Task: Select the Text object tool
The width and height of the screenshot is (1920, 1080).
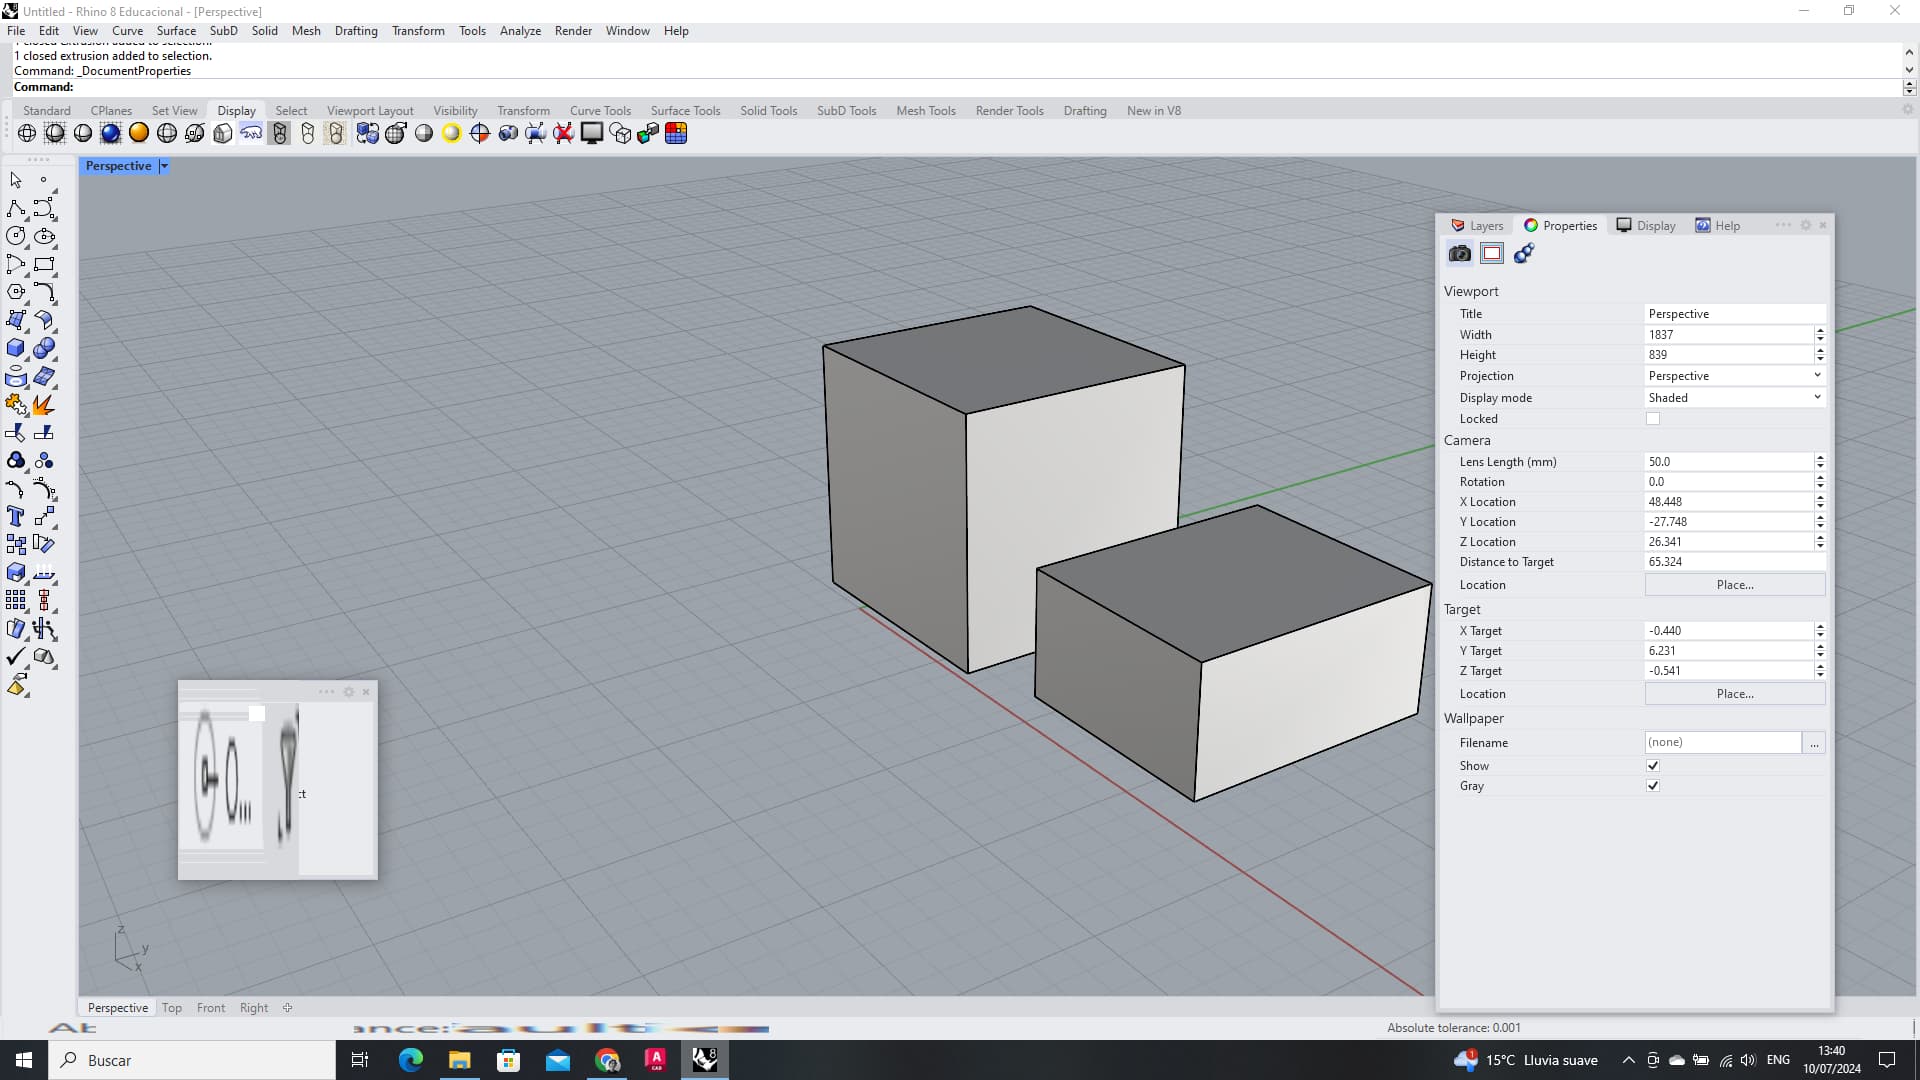Action: pos(16,516)
